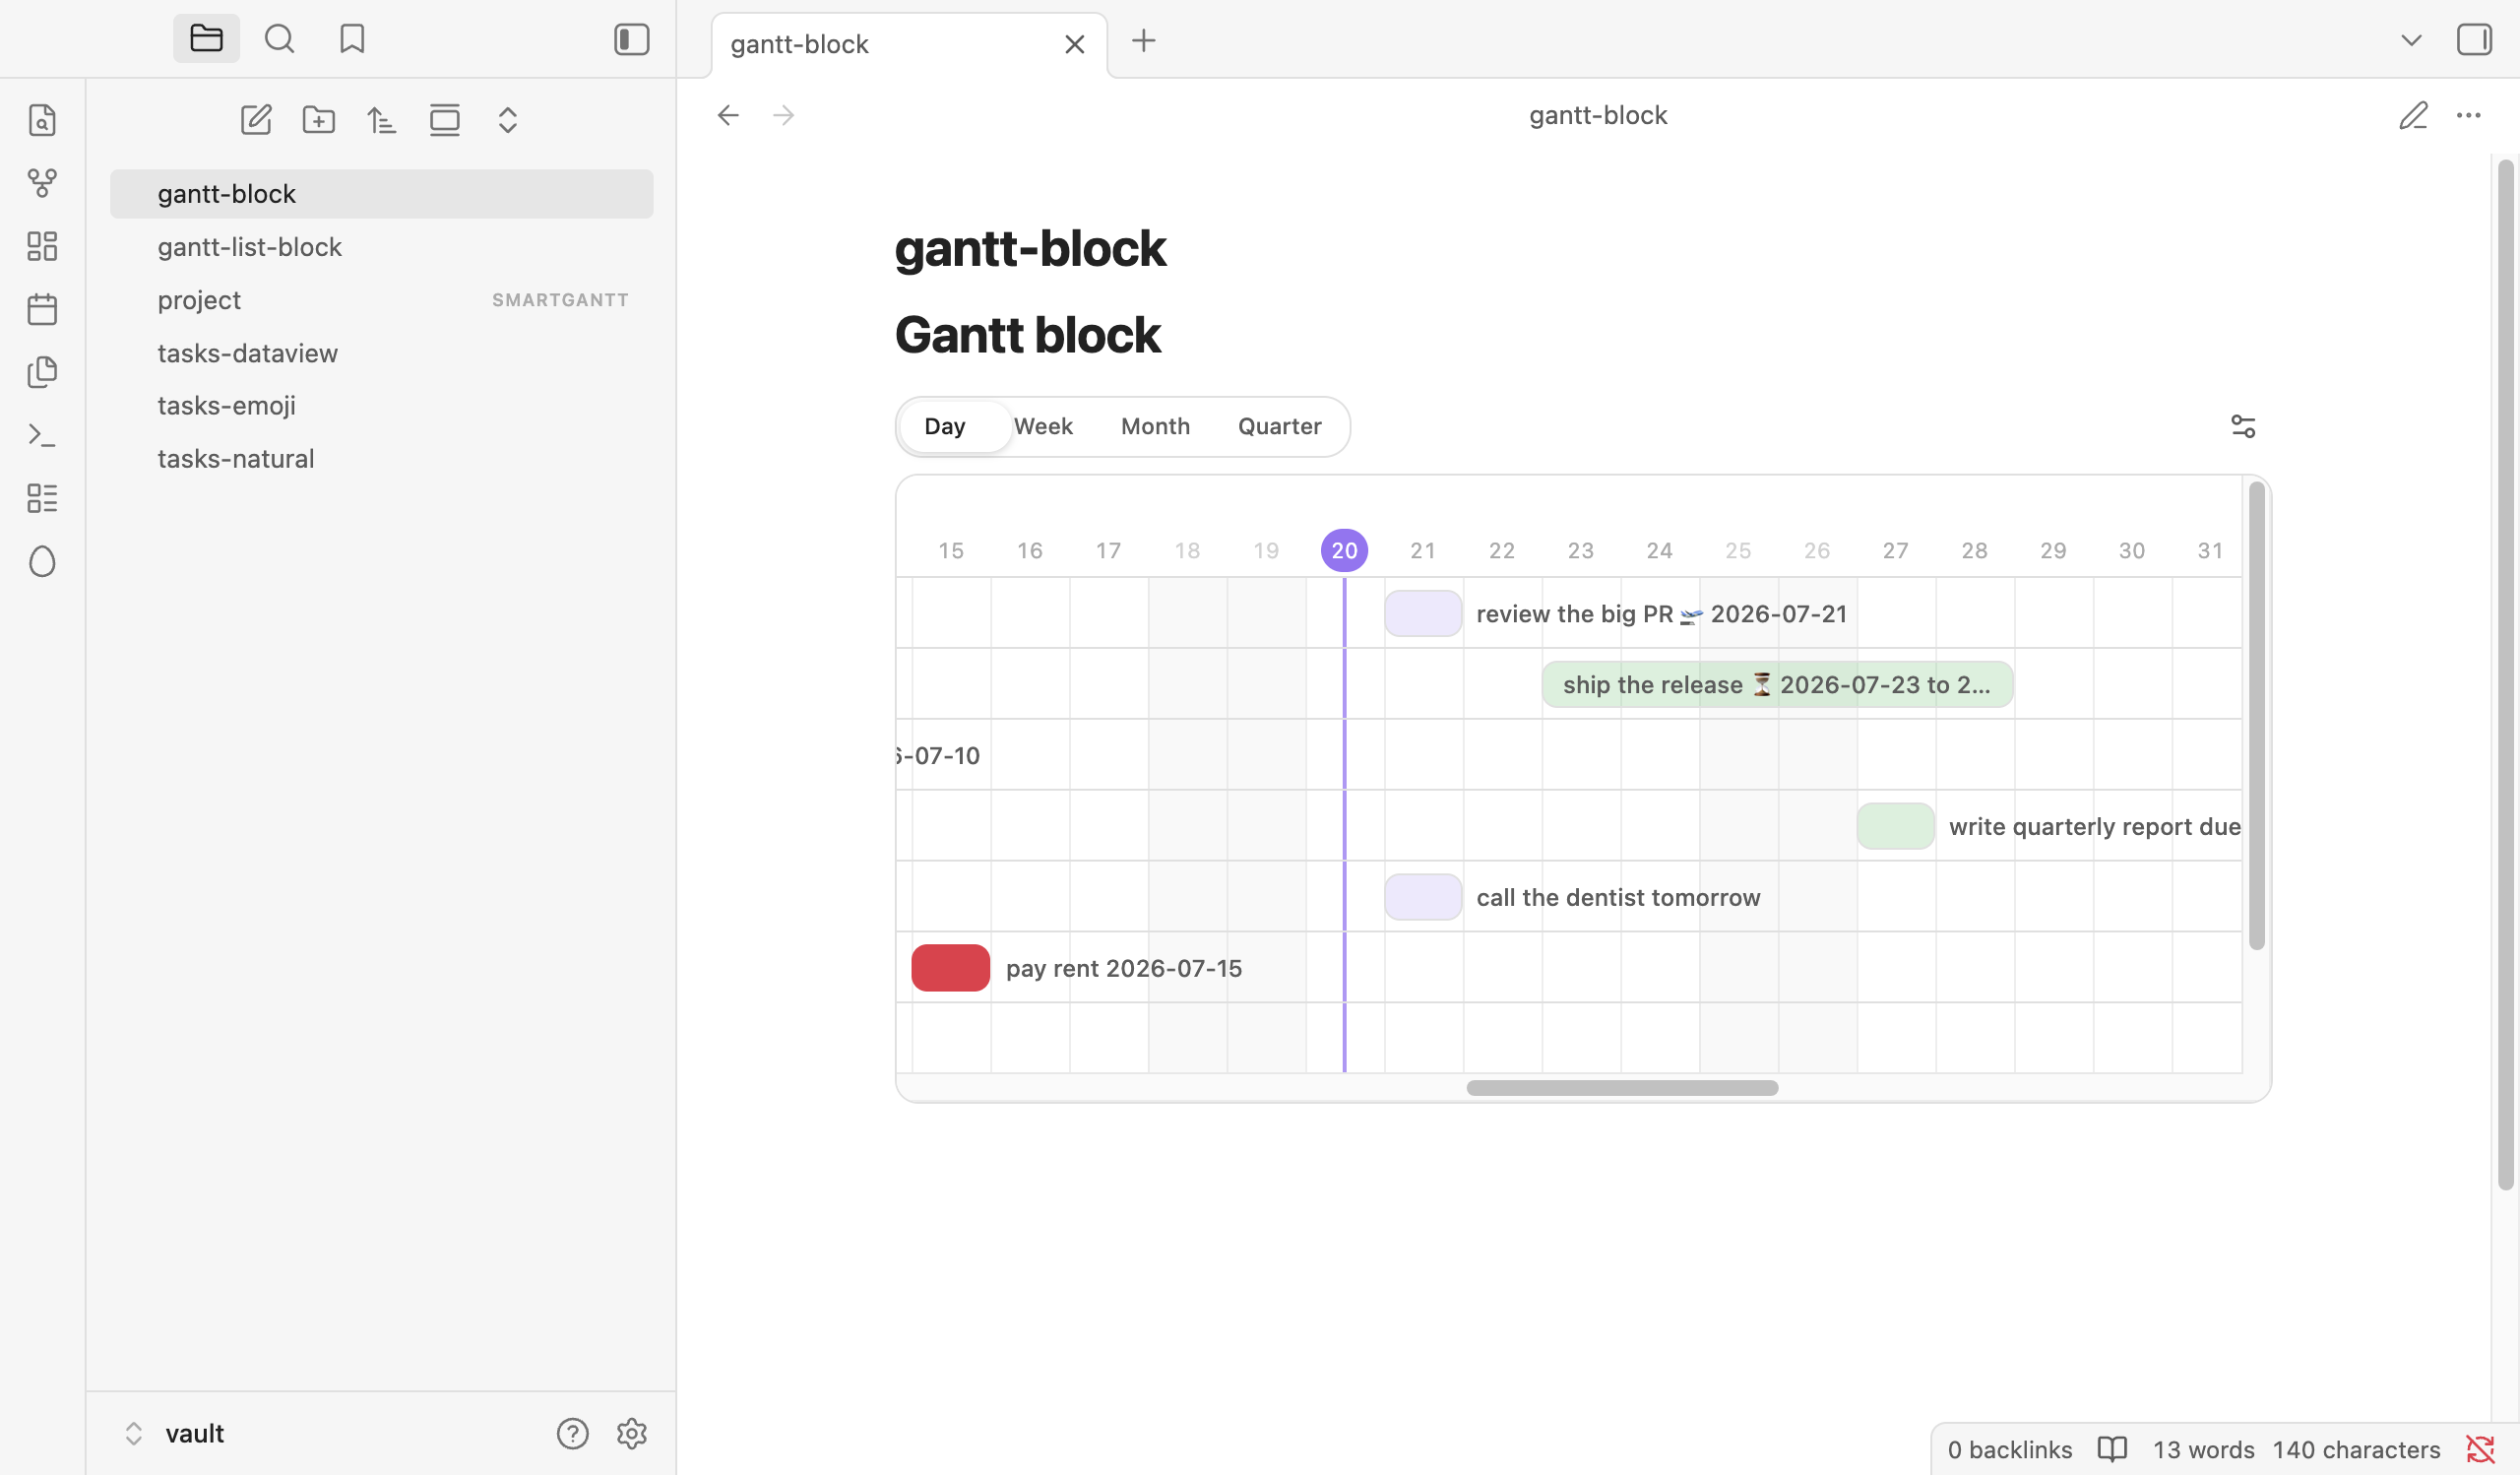Image resolution: width=2520 pixels, height=1475 pixels.
Task: Open the file explorer folder icon
Action: [206, 39]
